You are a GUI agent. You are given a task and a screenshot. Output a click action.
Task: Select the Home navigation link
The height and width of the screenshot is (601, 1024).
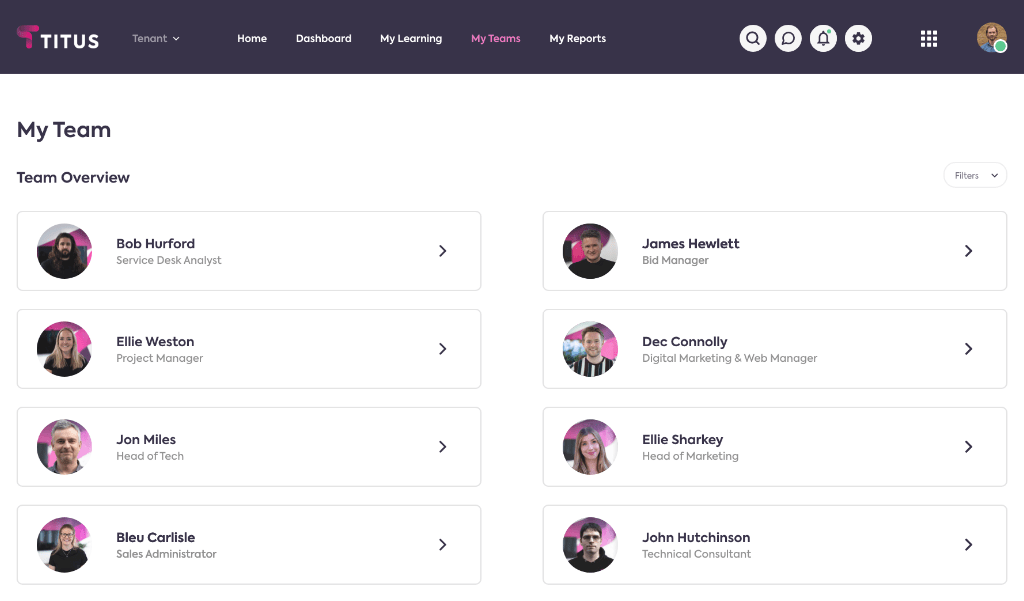(252, 39)
